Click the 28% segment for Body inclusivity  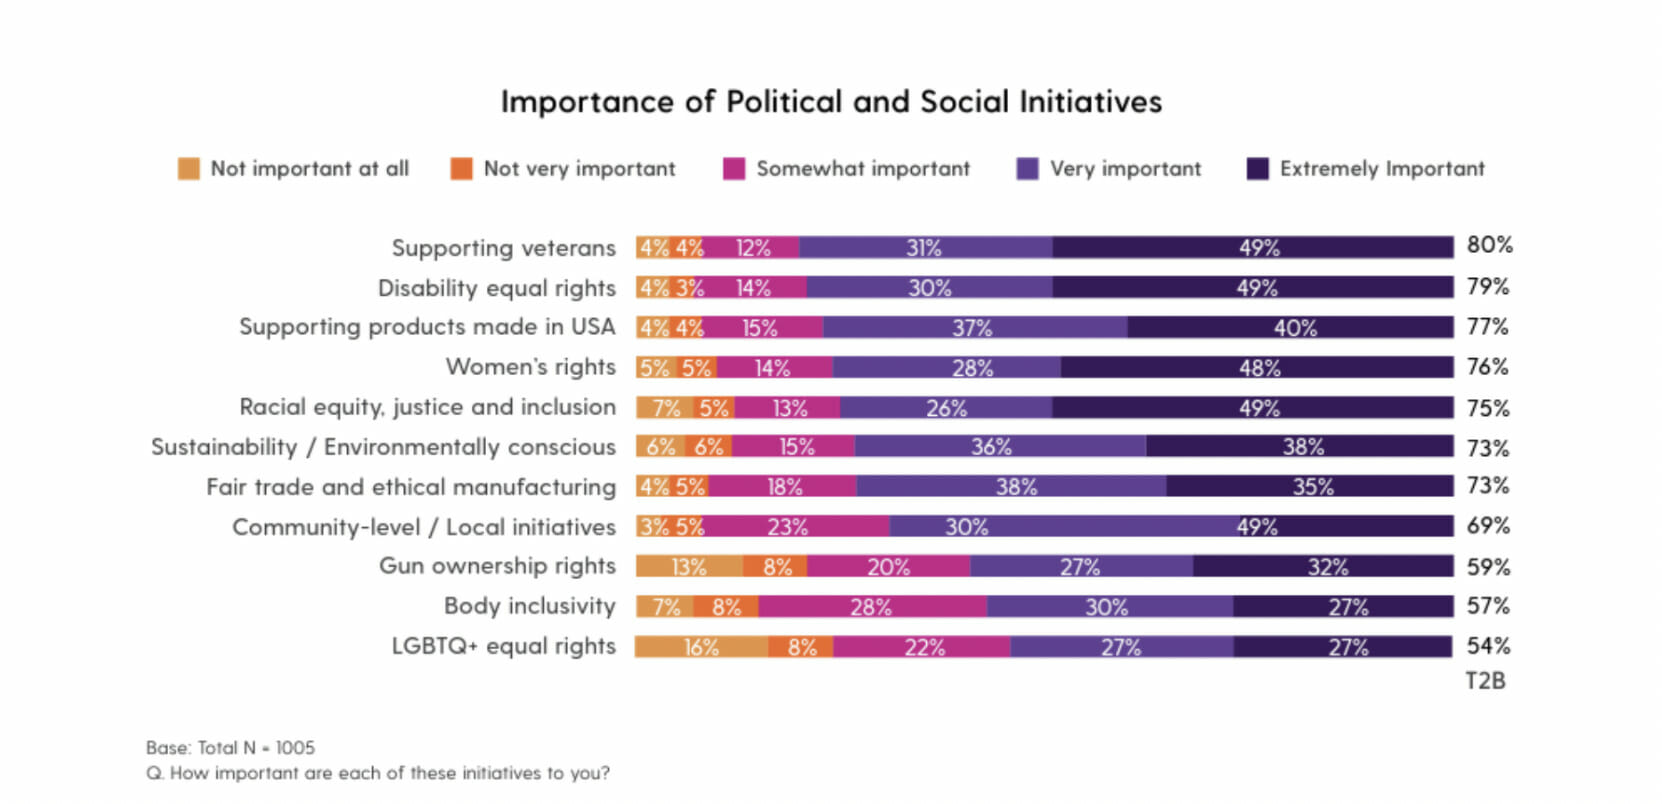coord(871,607)
